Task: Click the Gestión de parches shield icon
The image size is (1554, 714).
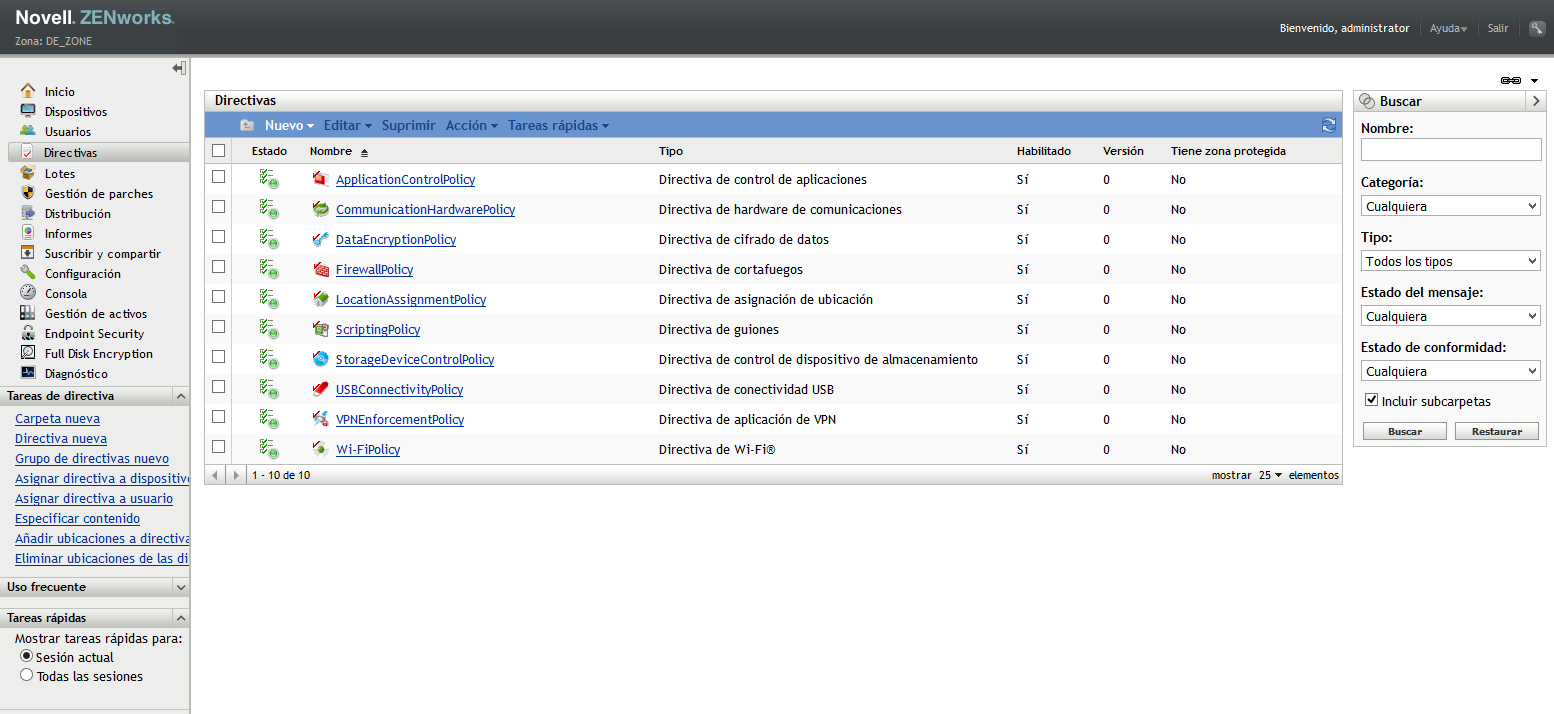Action: click(x=28, y=193)
